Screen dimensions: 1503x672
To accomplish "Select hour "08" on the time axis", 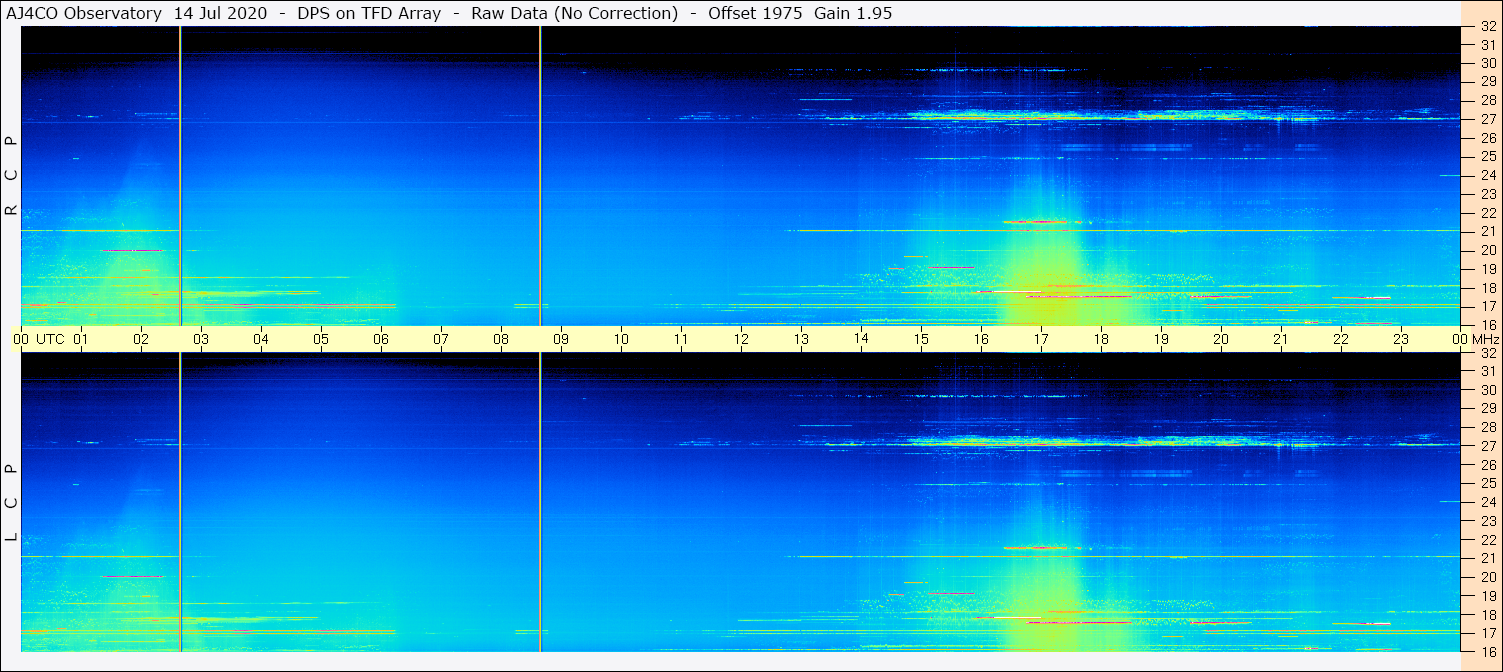I will click(501, 339).
